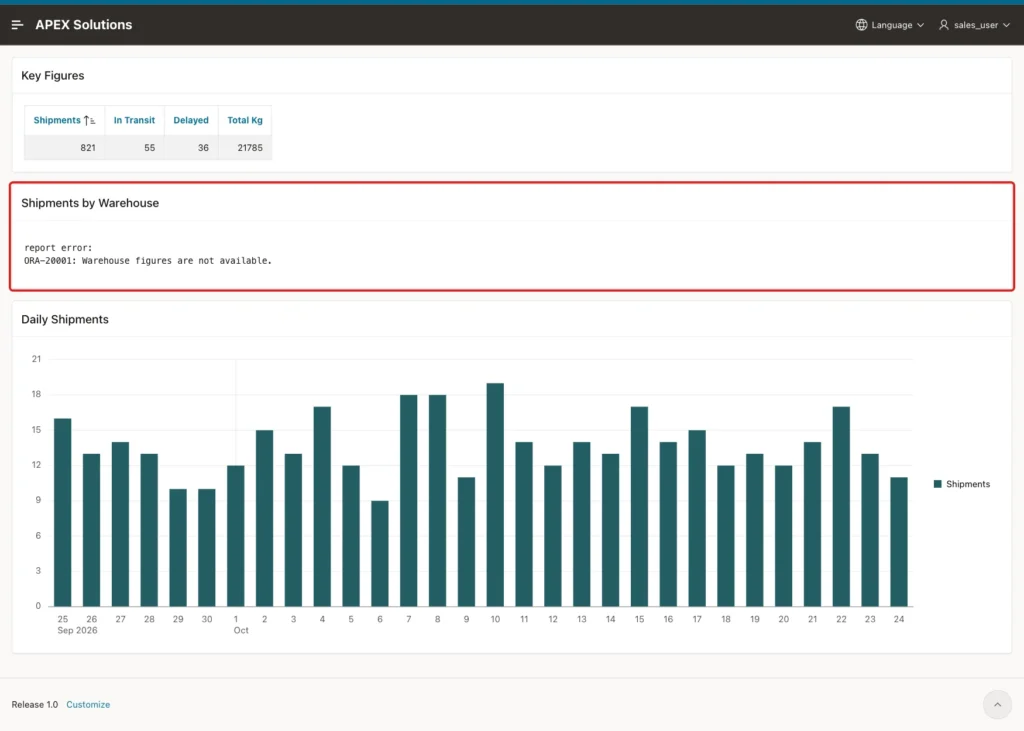Click the bar for October 17

[x=697, y=518]
